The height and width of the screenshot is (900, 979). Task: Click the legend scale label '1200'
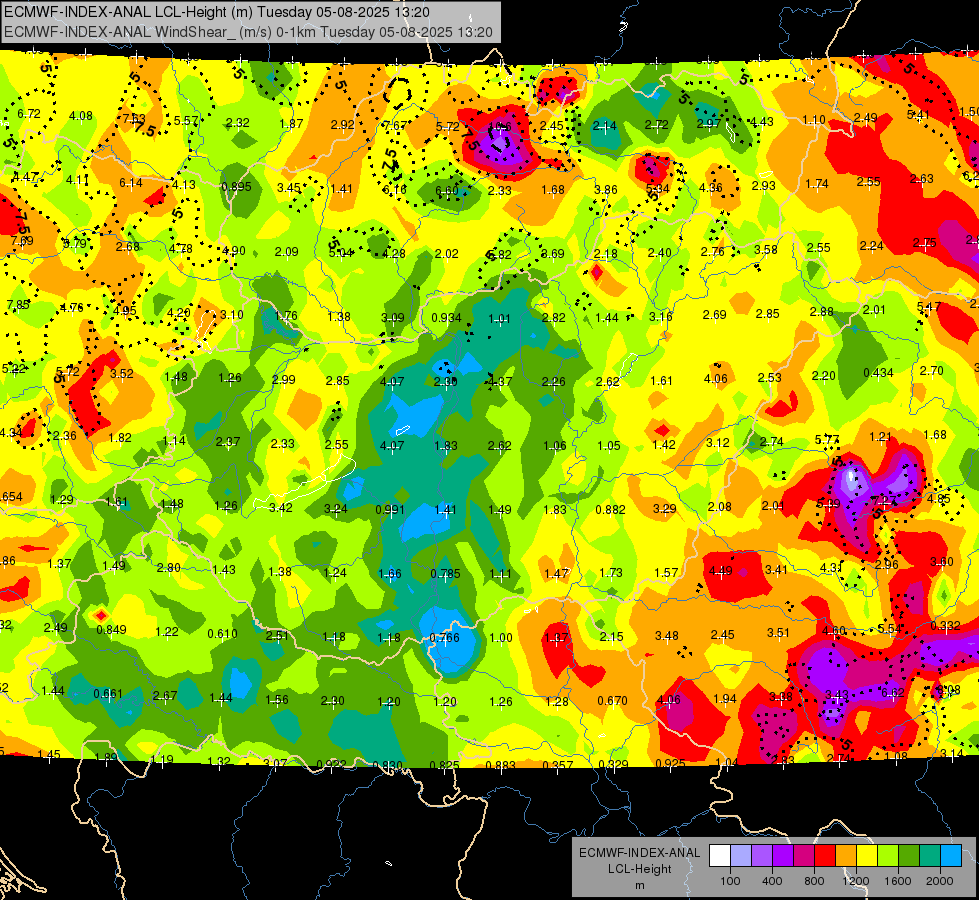(856, 881)
